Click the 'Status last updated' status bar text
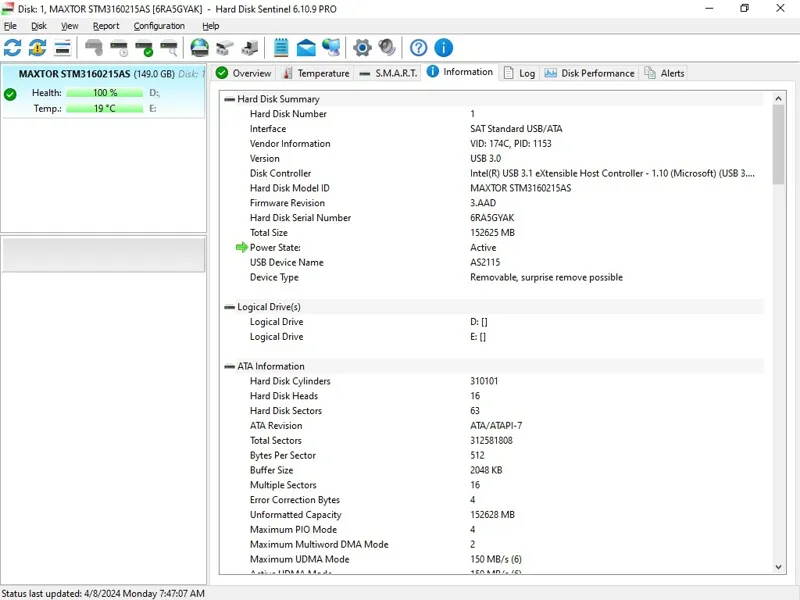This screenshot has width=800, height=600. pos(103,593)
